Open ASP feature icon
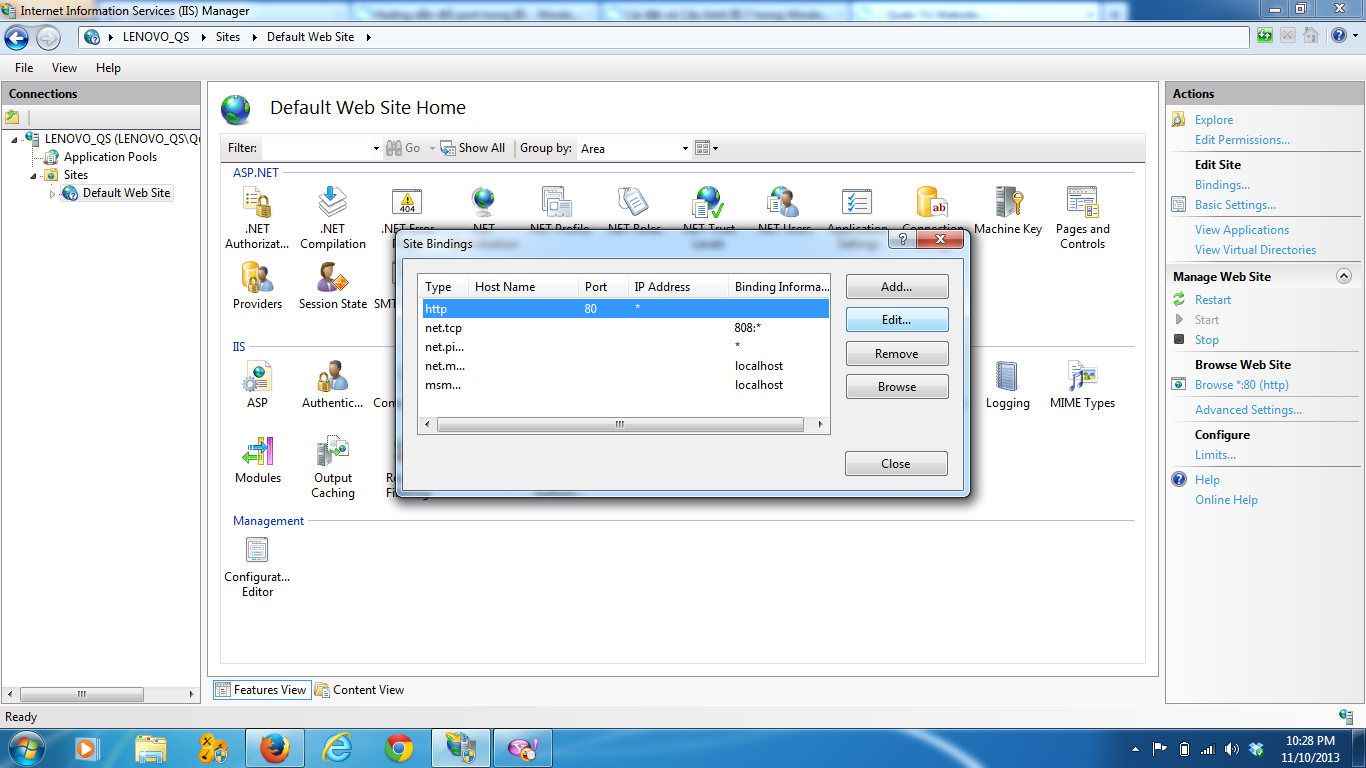Viewport: 1366px width, 768px height. 257,376
